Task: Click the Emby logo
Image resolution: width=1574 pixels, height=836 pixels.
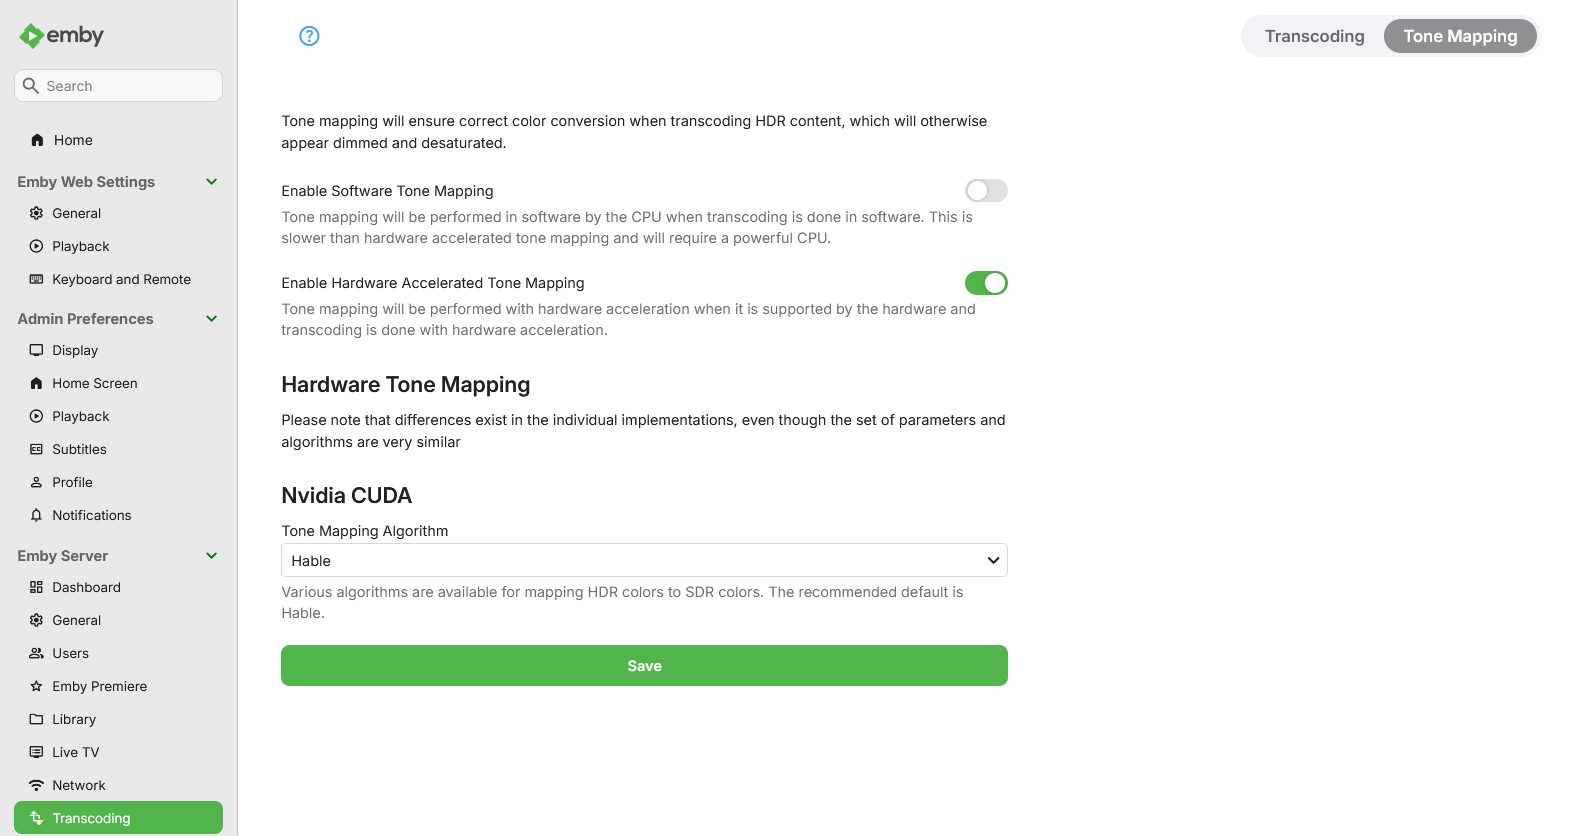Action: (x=61, y=36)
